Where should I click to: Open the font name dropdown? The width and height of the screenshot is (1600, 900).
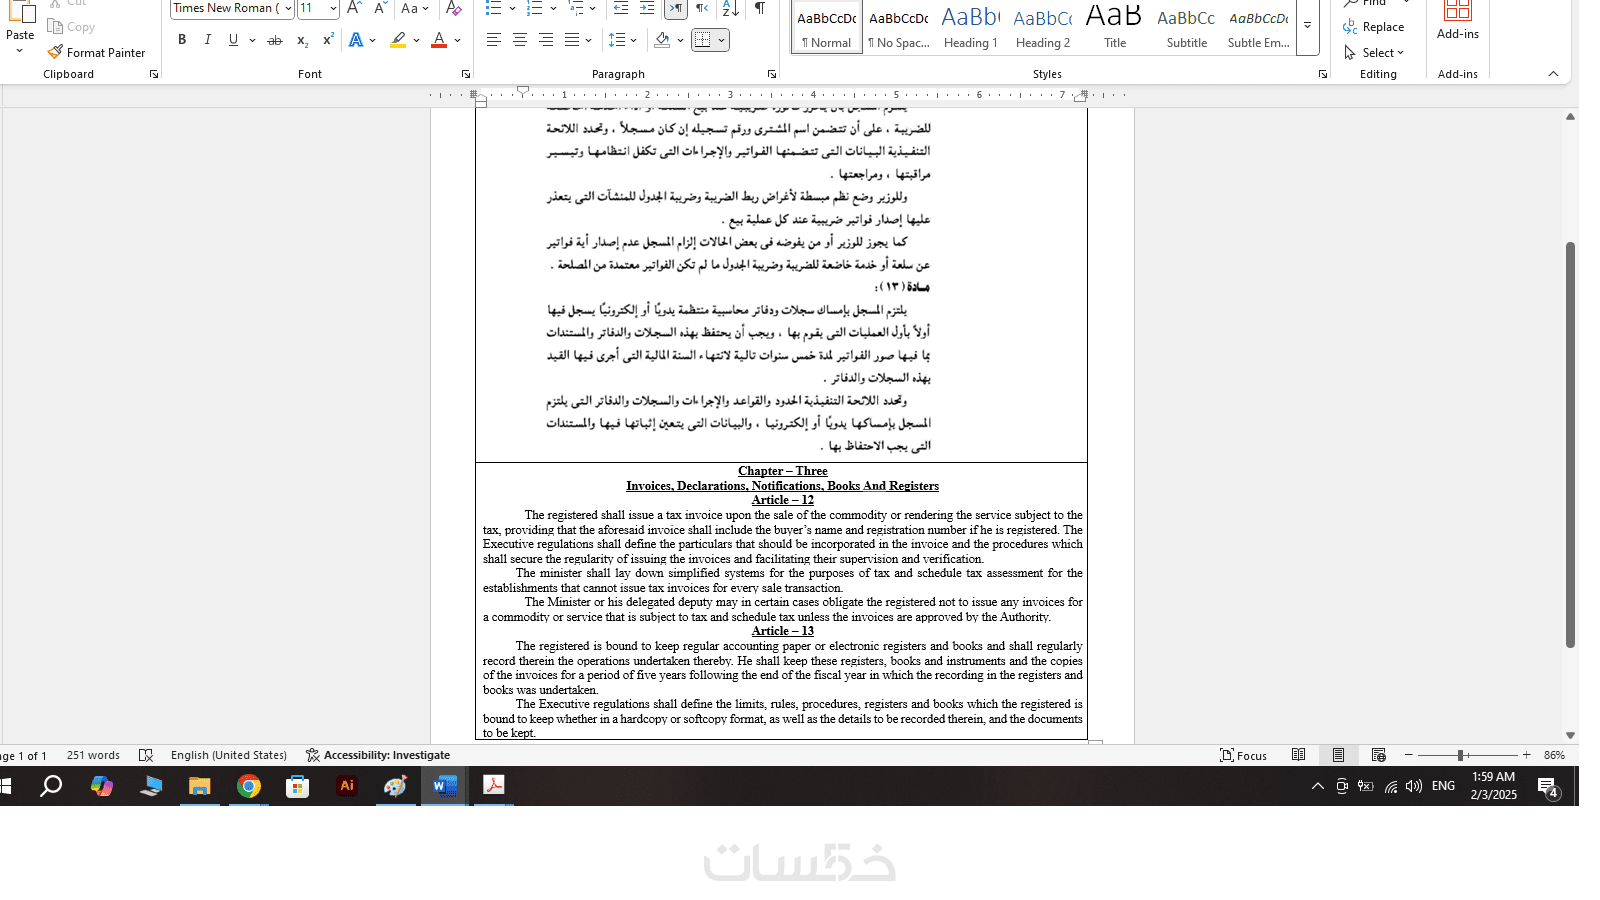288,8
